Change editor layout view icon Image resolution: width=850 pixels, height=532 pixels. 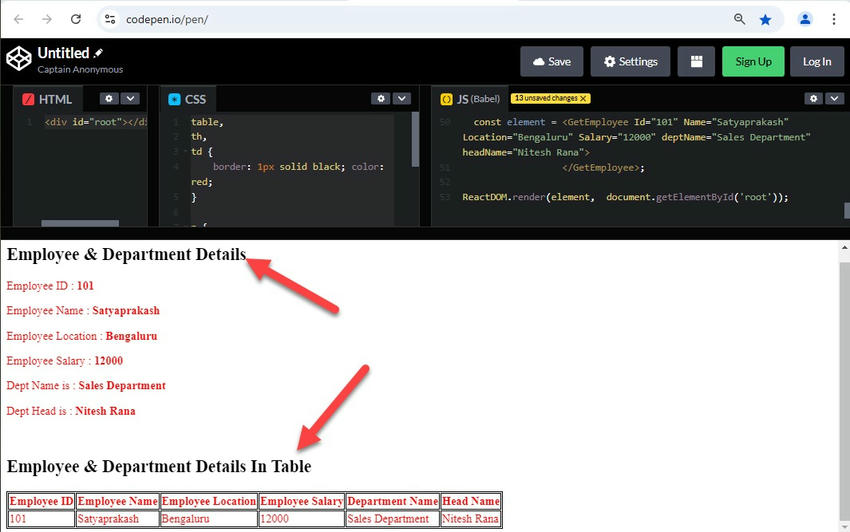[697, 61]
